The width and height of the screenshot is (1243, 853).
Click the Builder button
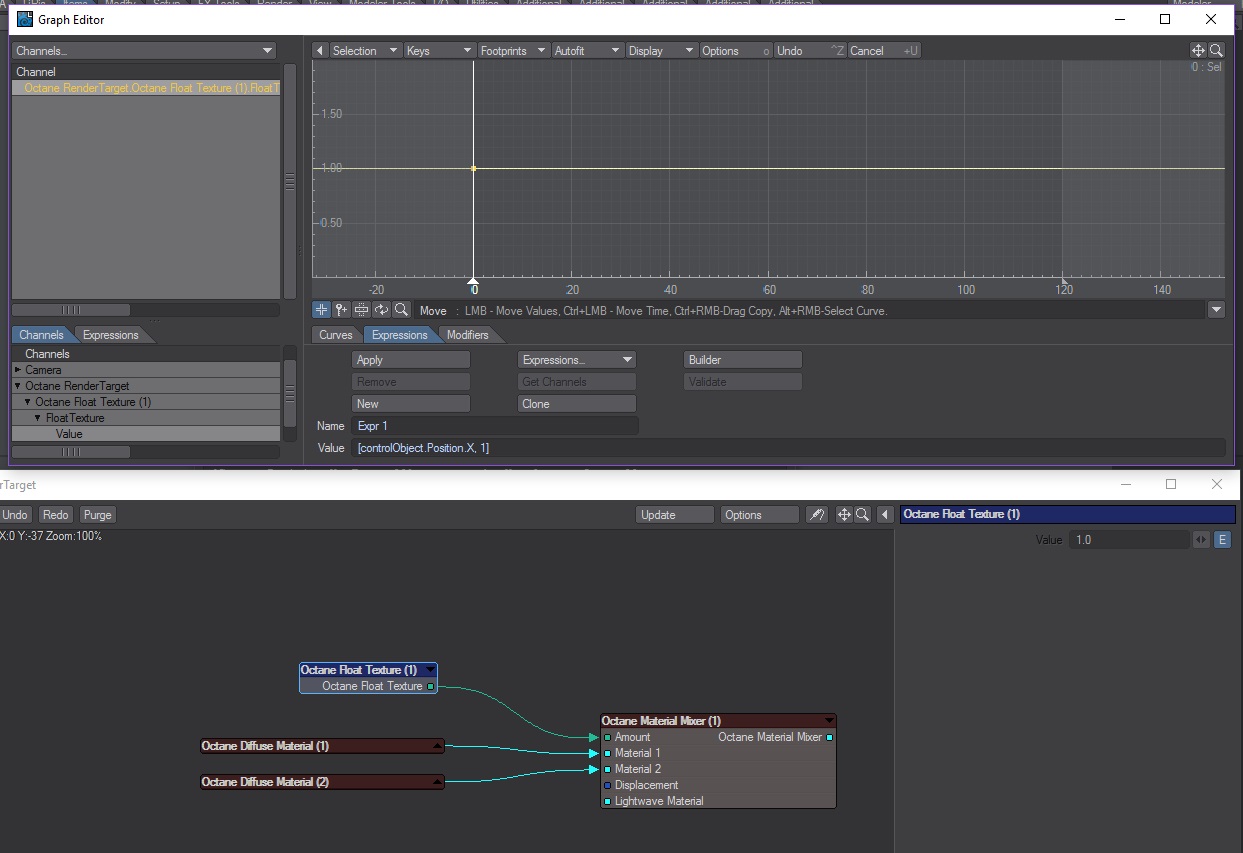click(x=743, y=360)
